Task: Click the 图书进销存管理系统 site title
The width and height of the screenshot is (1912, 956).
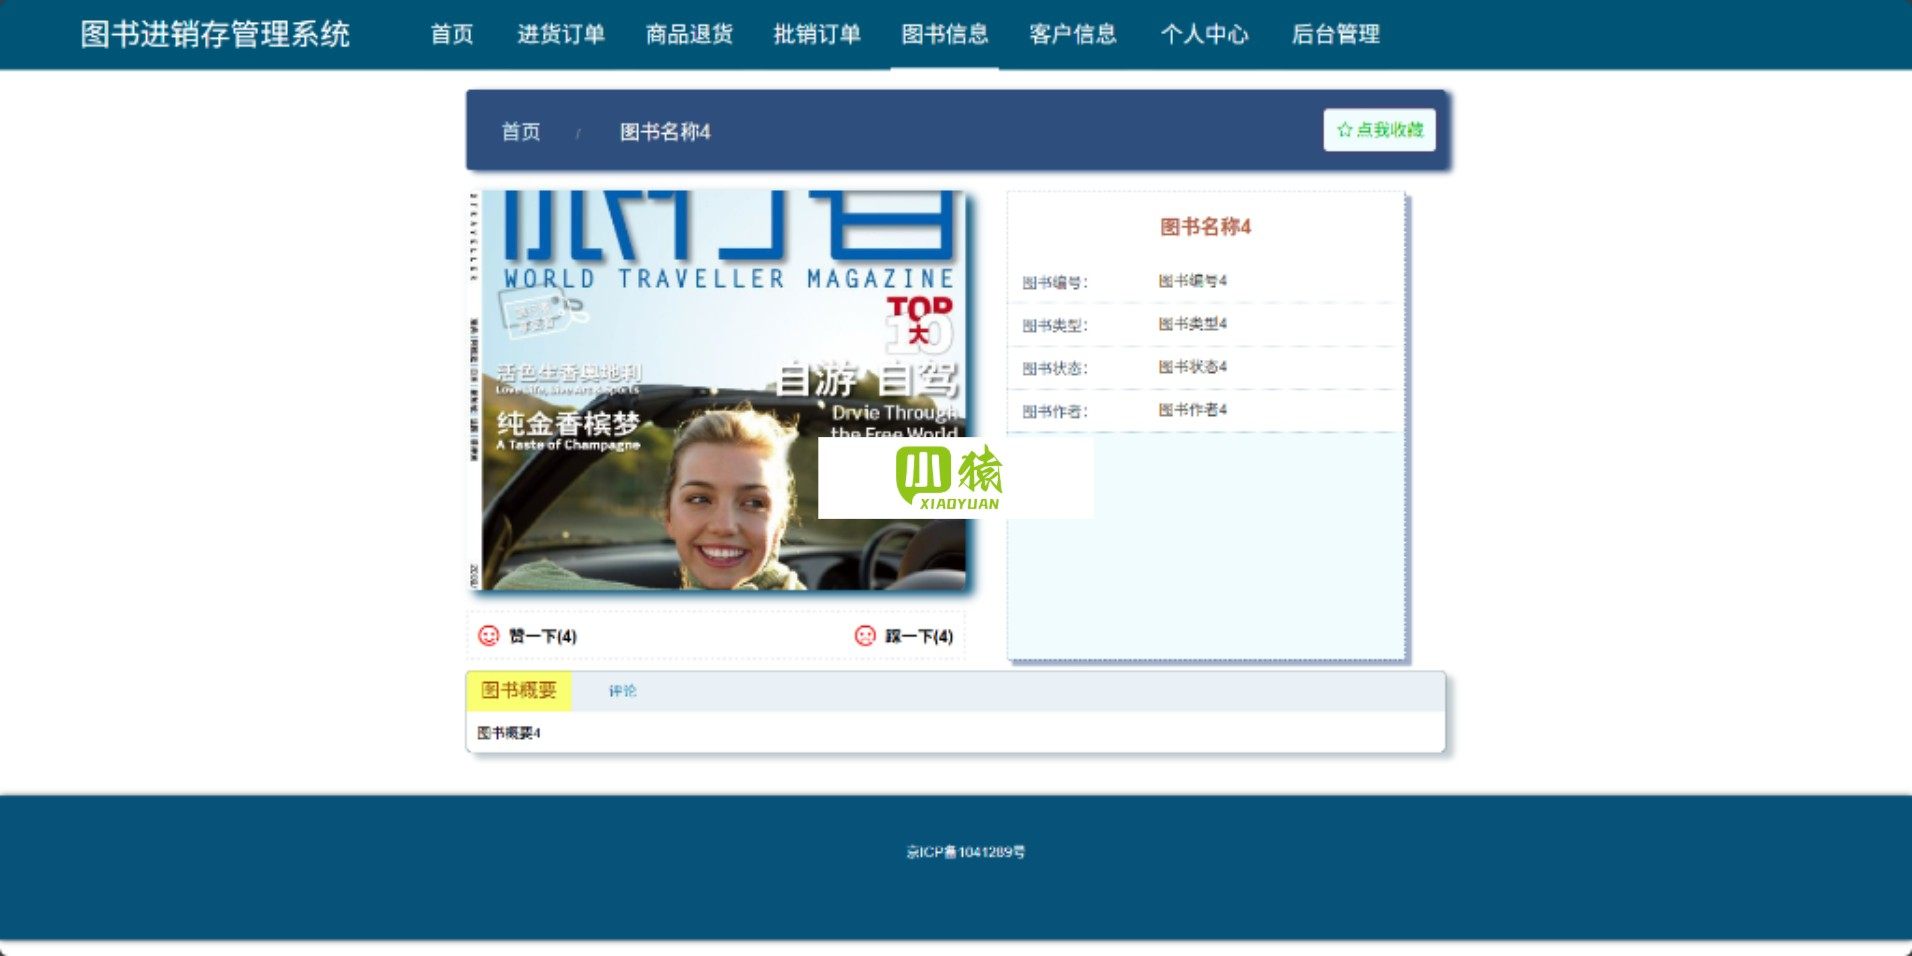Action: (x=215, y=34)
